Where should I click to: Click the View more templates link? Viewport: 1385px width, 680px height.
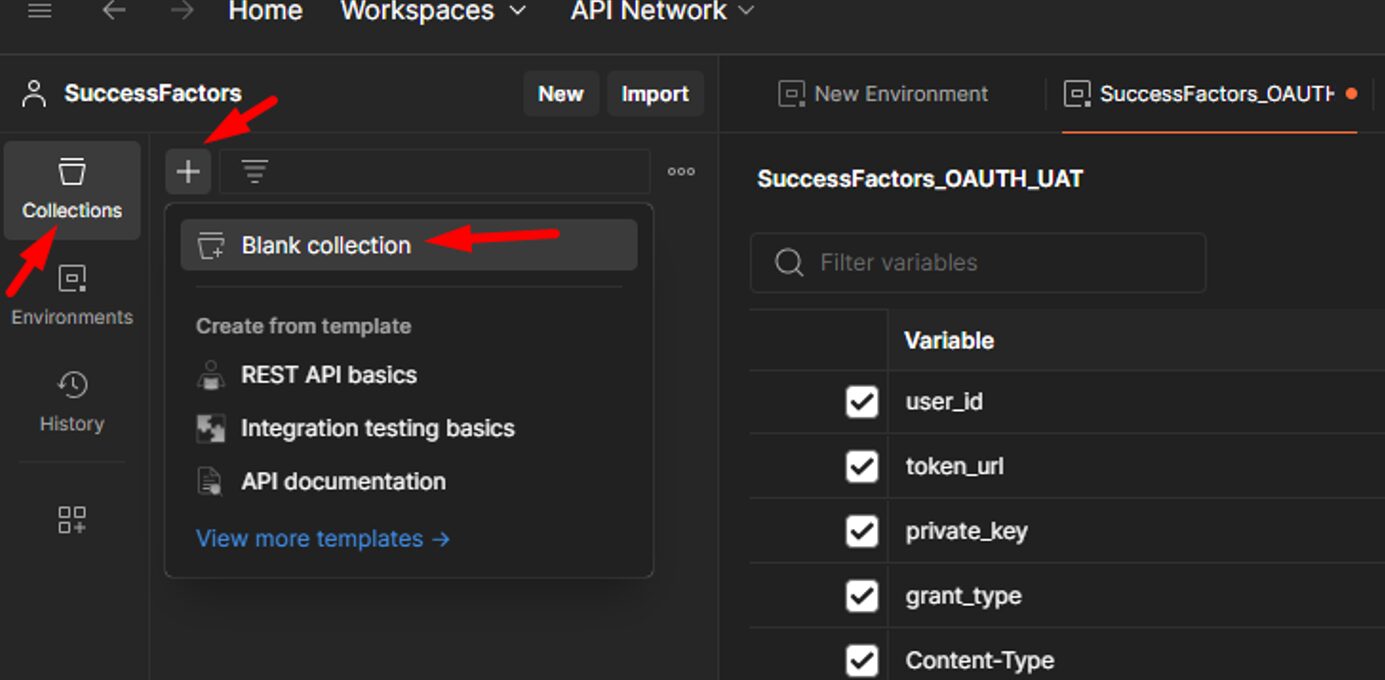(x=323, y=539)
